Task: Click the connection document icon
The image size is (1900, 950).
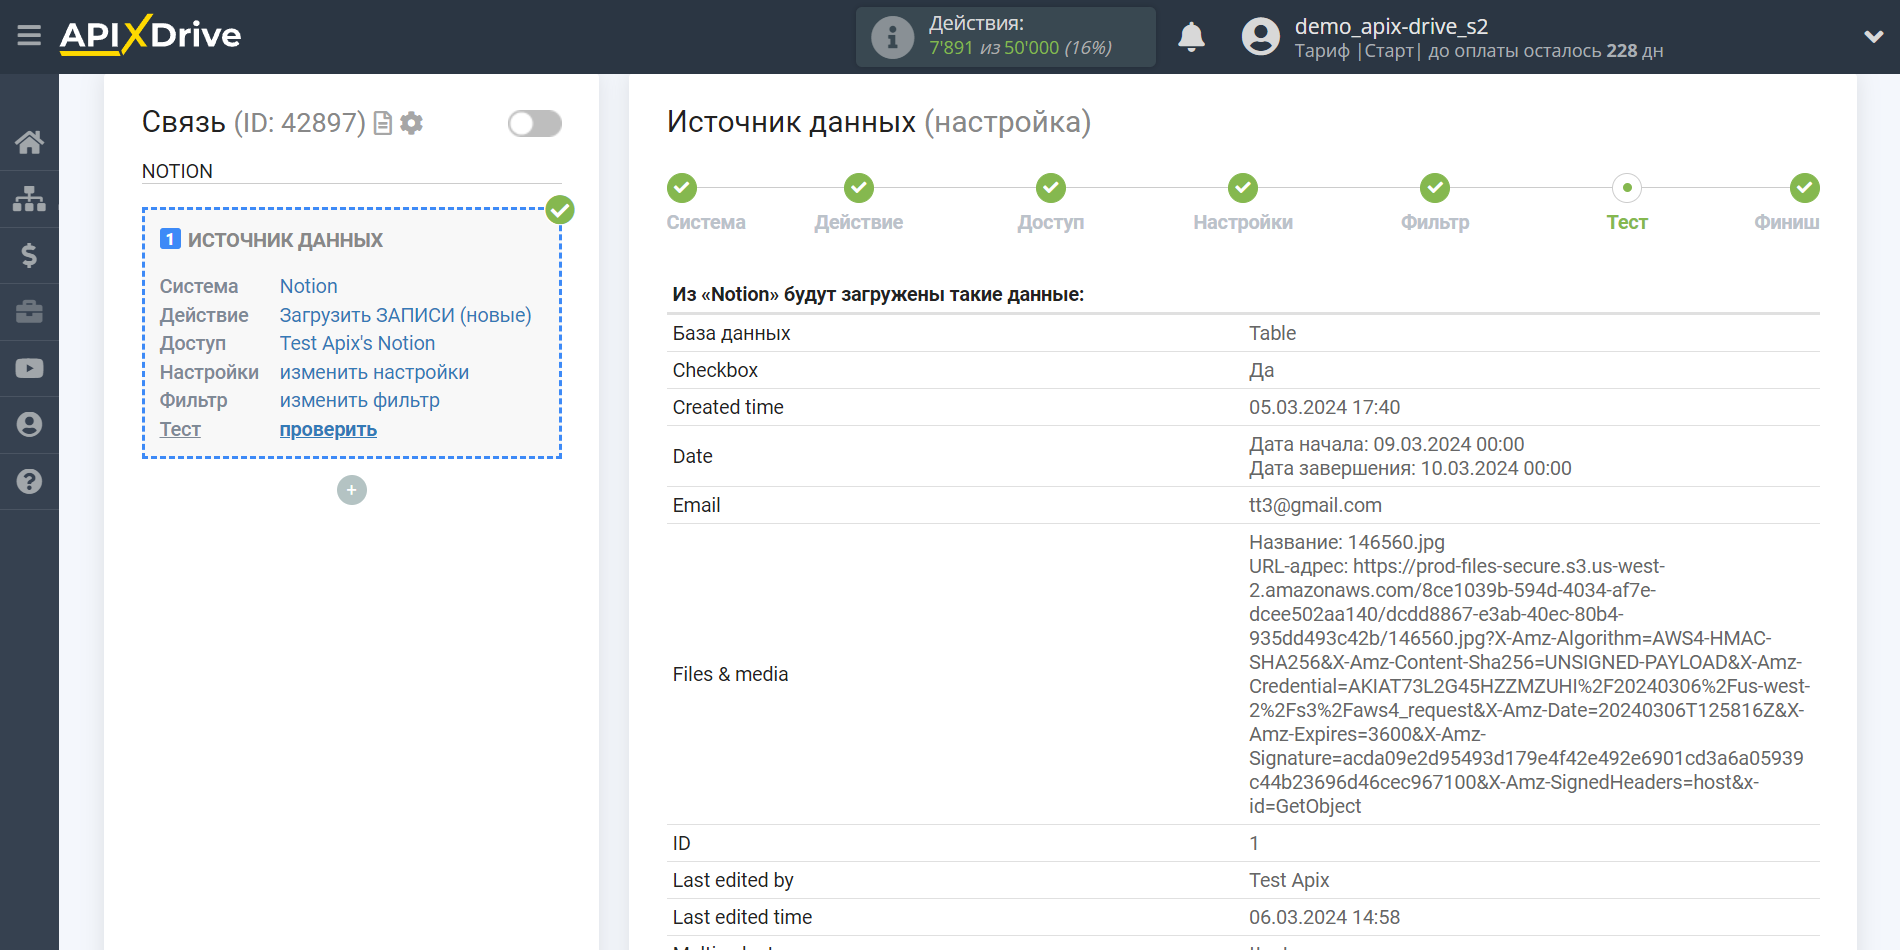Action: 382,123
